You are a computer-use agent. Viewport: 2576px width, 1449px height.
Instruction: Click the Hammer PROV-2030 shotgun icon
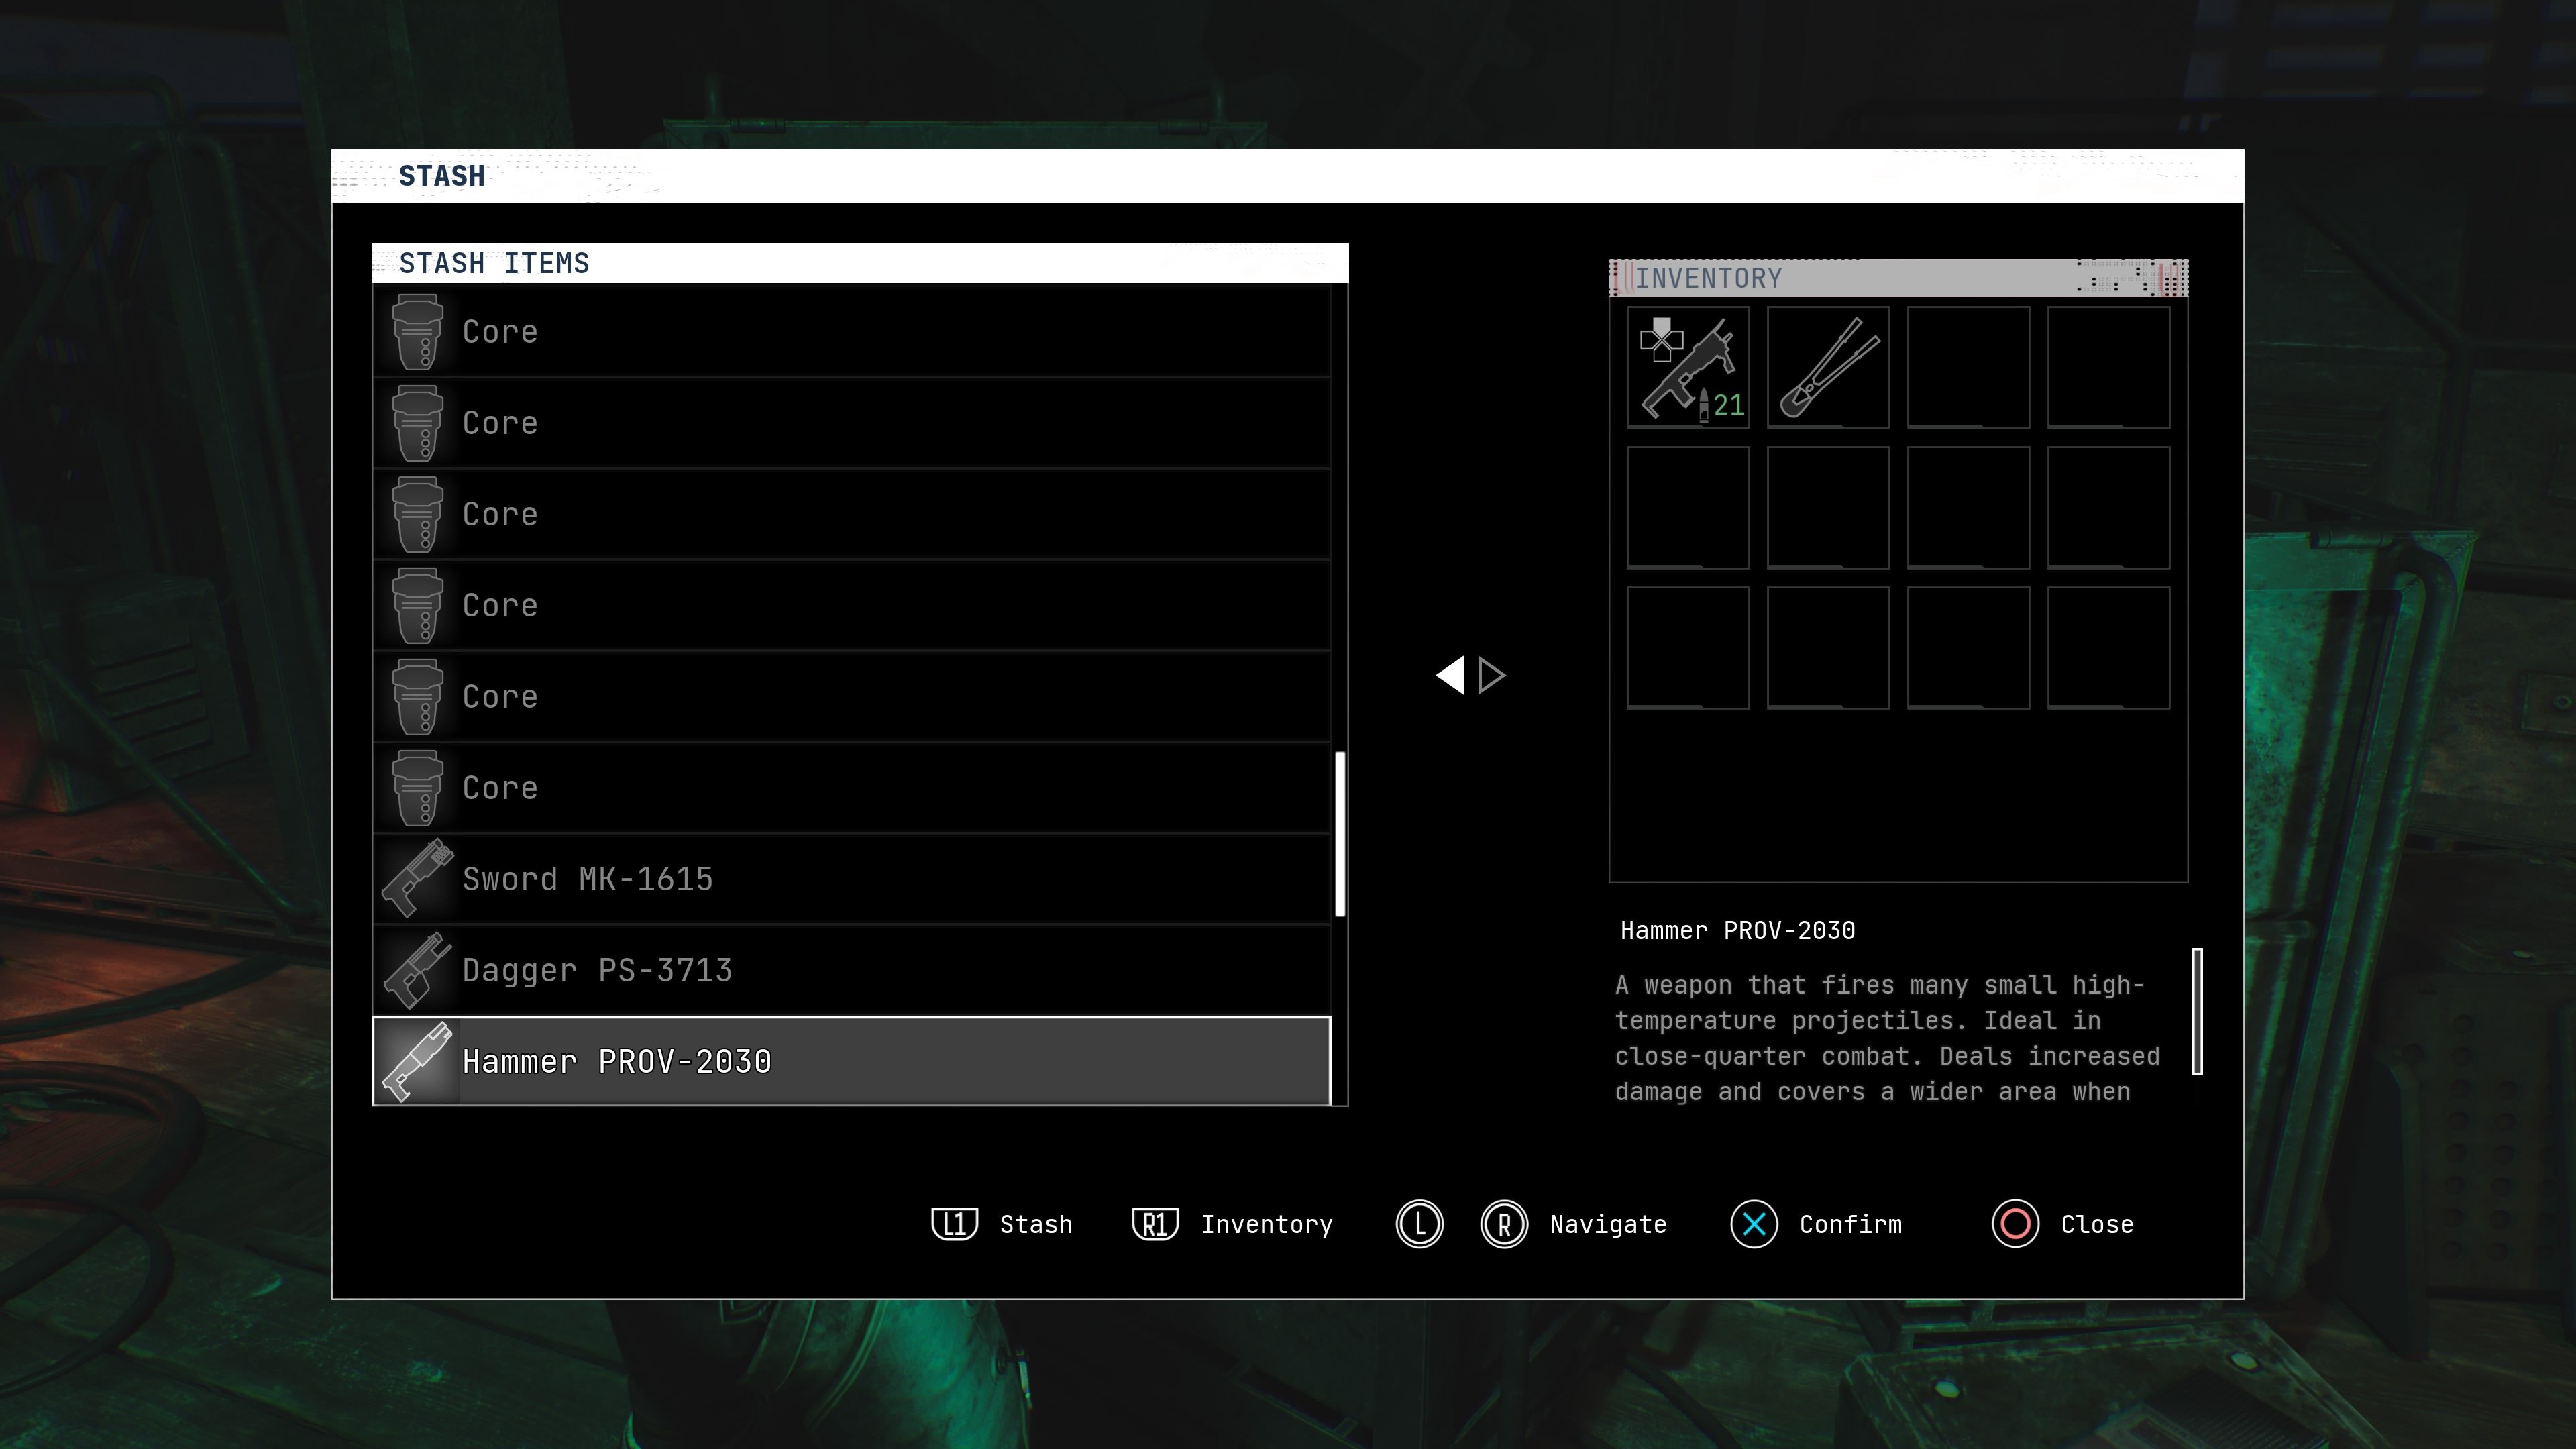(416, 1061)
